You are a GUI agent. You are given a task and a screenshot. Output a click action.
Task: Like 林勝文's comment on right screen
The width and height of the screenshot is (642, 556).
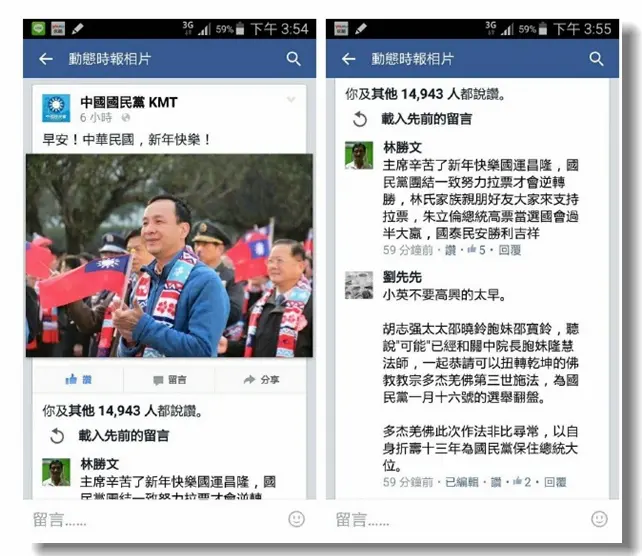pos(450,250)
